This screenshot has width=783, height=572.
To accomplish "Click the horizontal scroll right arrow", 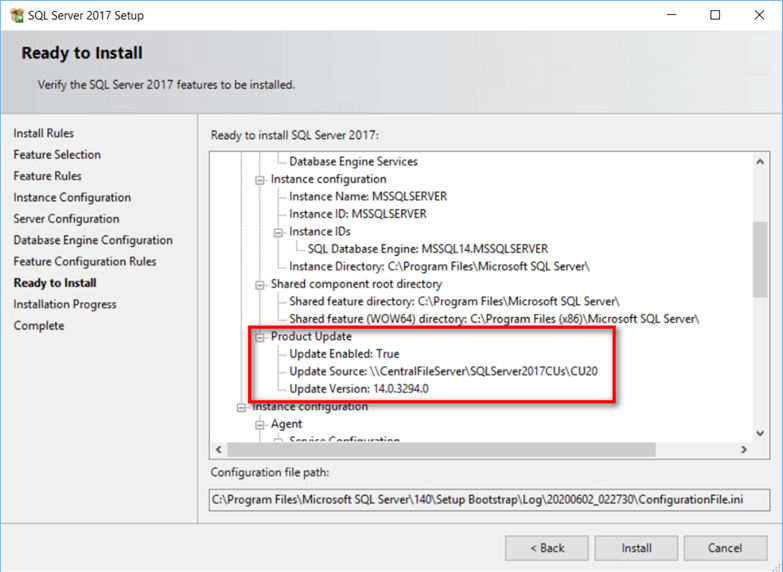I will 744,450.
